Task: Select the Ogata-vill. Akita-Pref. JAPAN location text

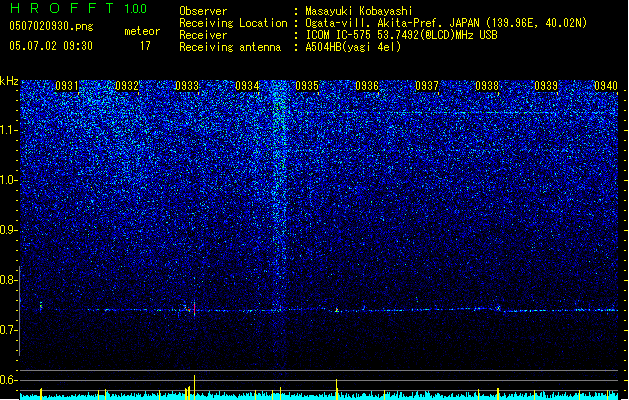Action: (x=446, y=23)
